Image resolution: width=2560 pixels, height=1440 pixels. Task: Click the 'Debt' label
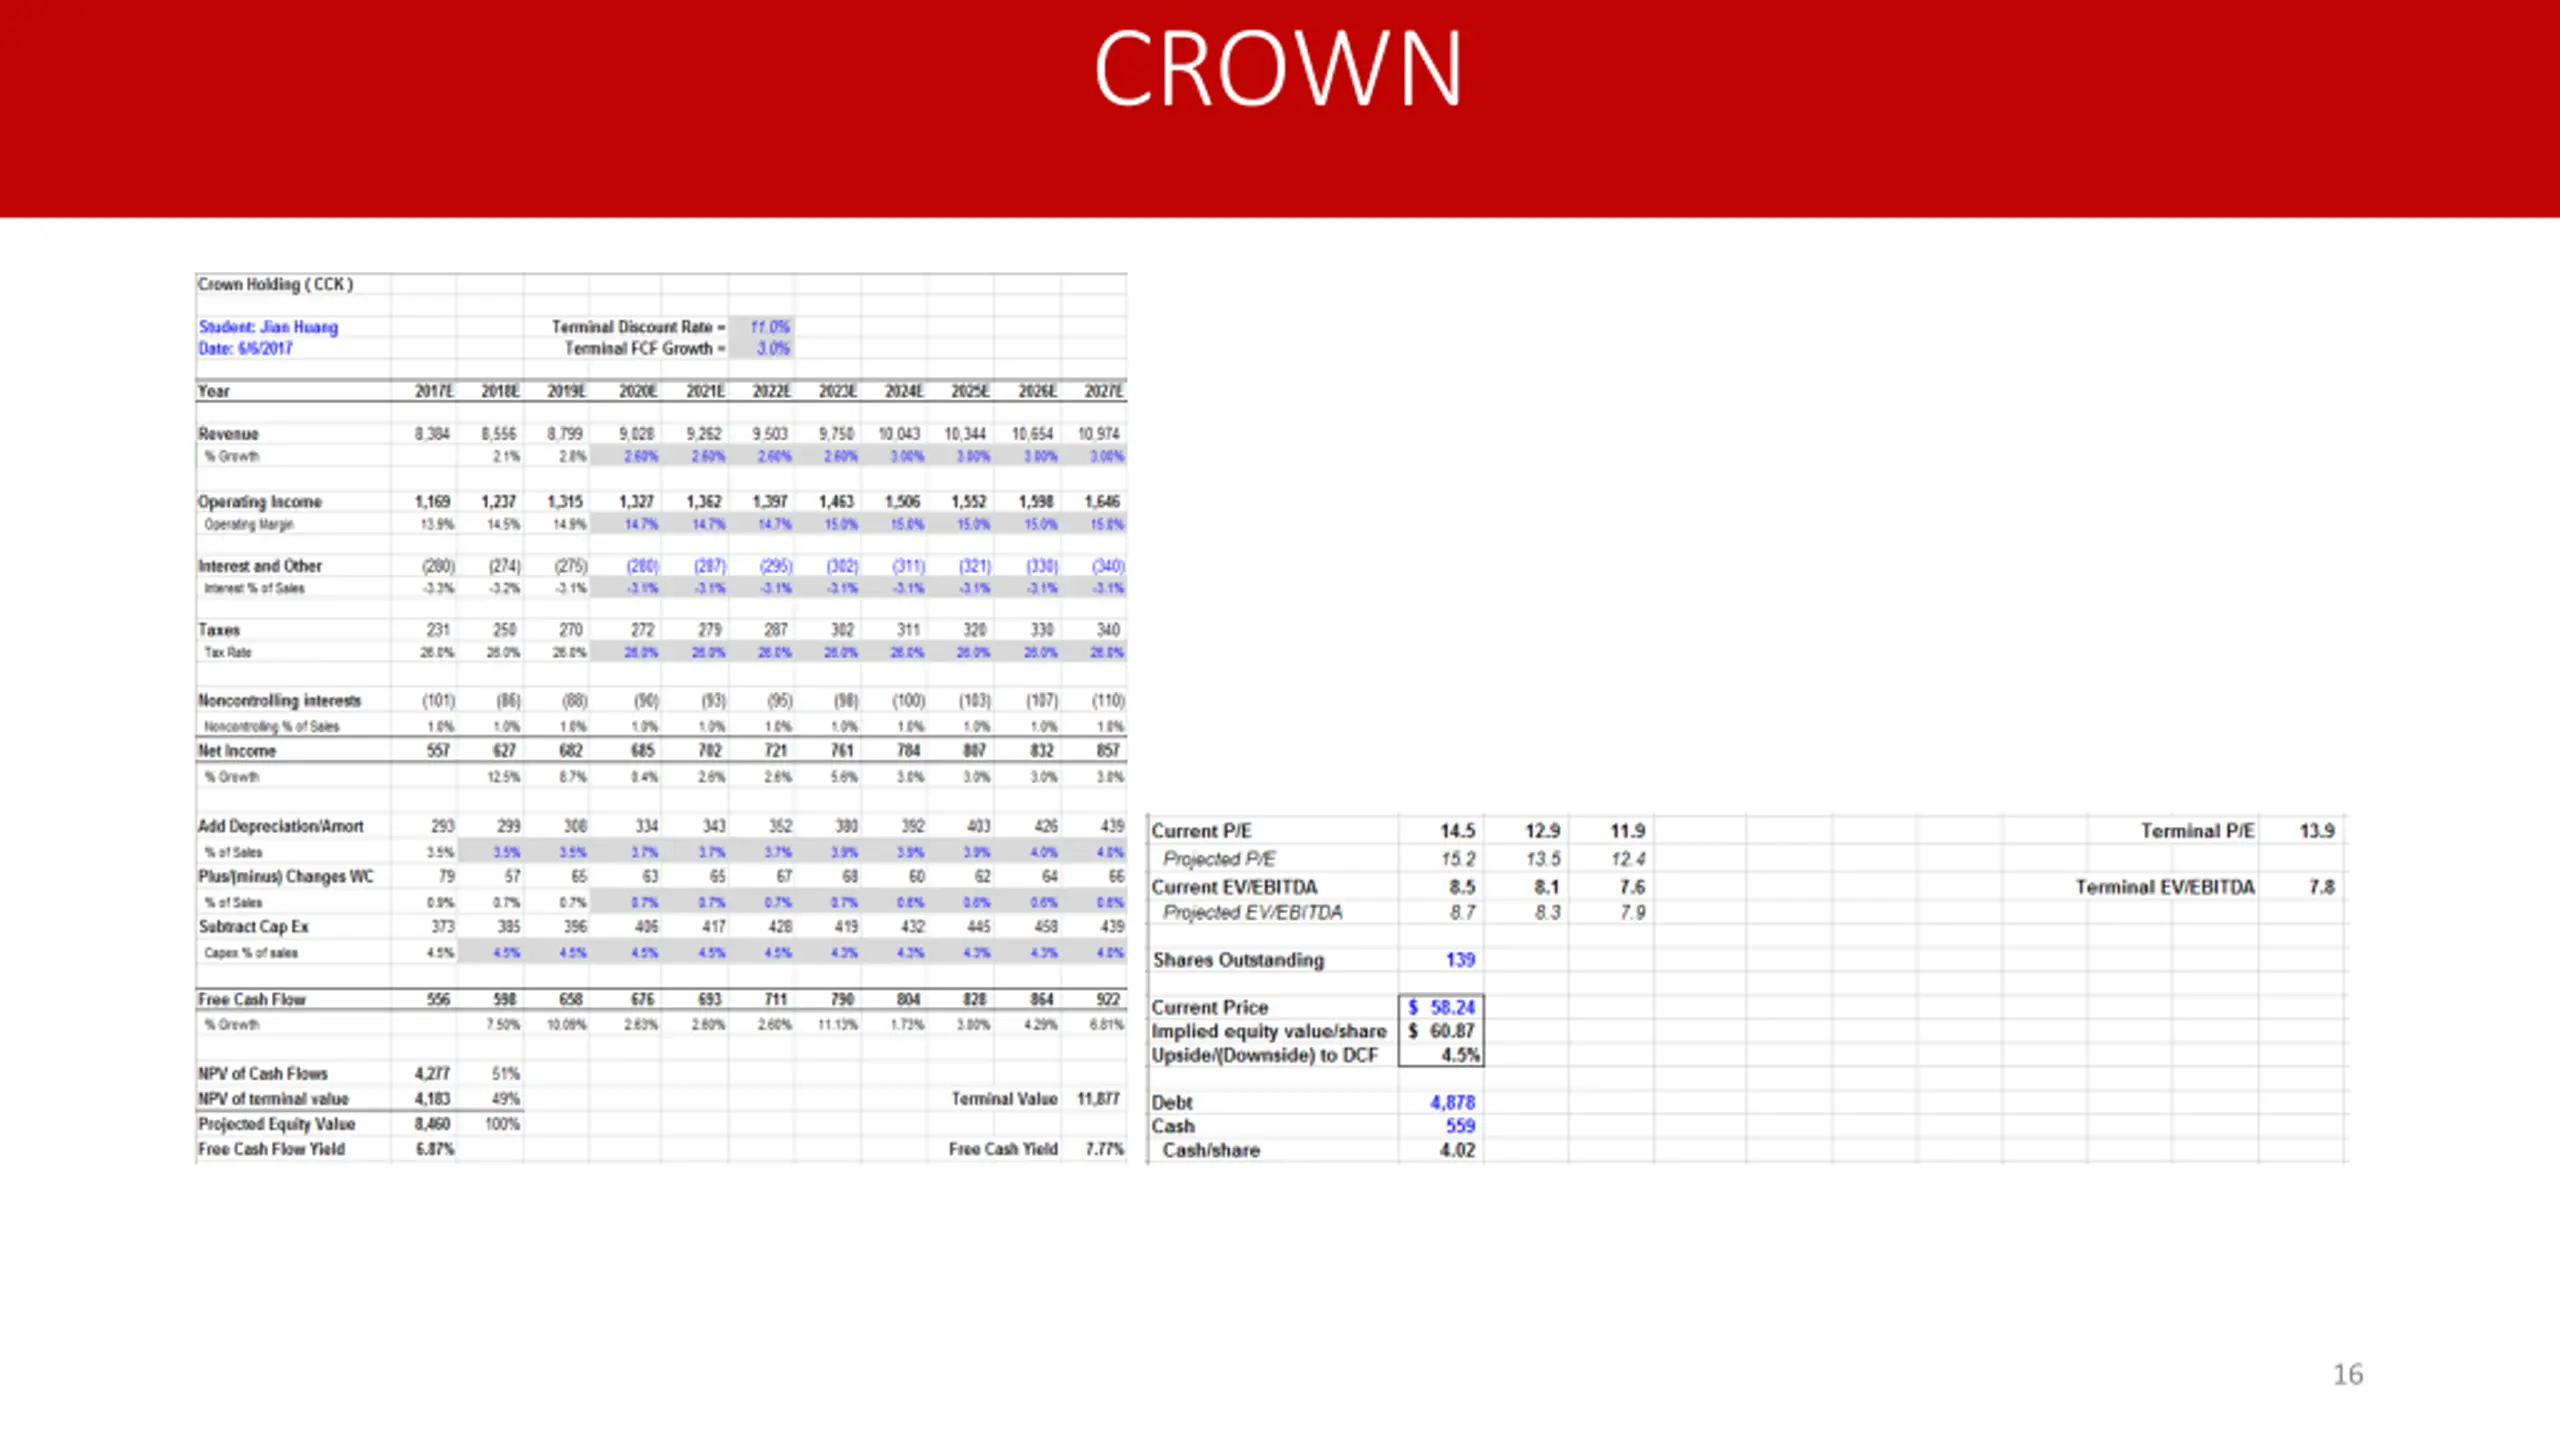1172,1102
